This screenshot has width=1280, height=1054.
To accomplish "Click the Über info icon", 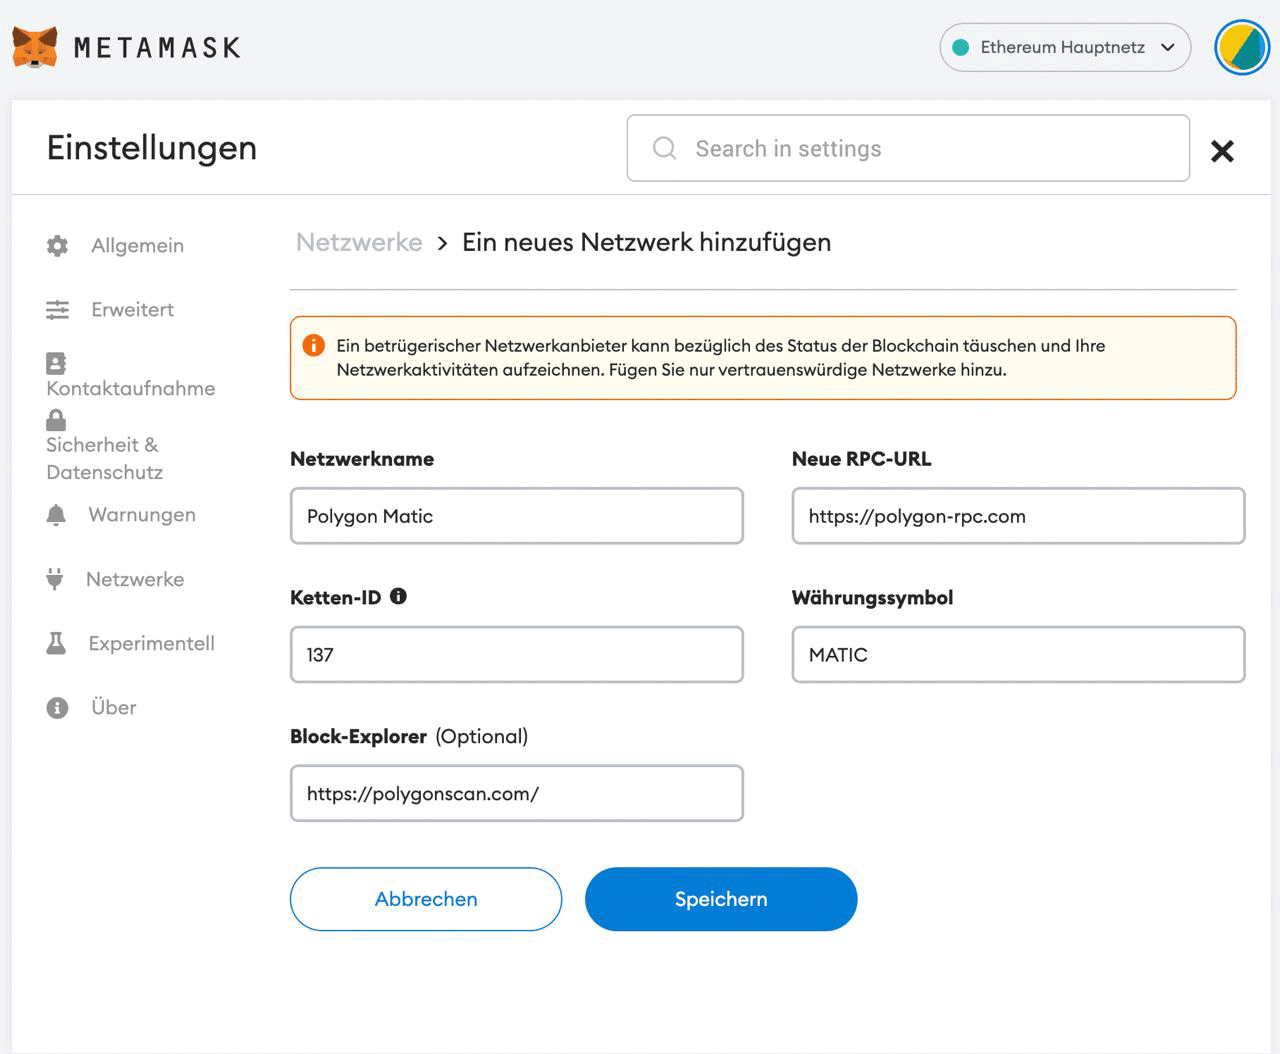I will (58, 708).
